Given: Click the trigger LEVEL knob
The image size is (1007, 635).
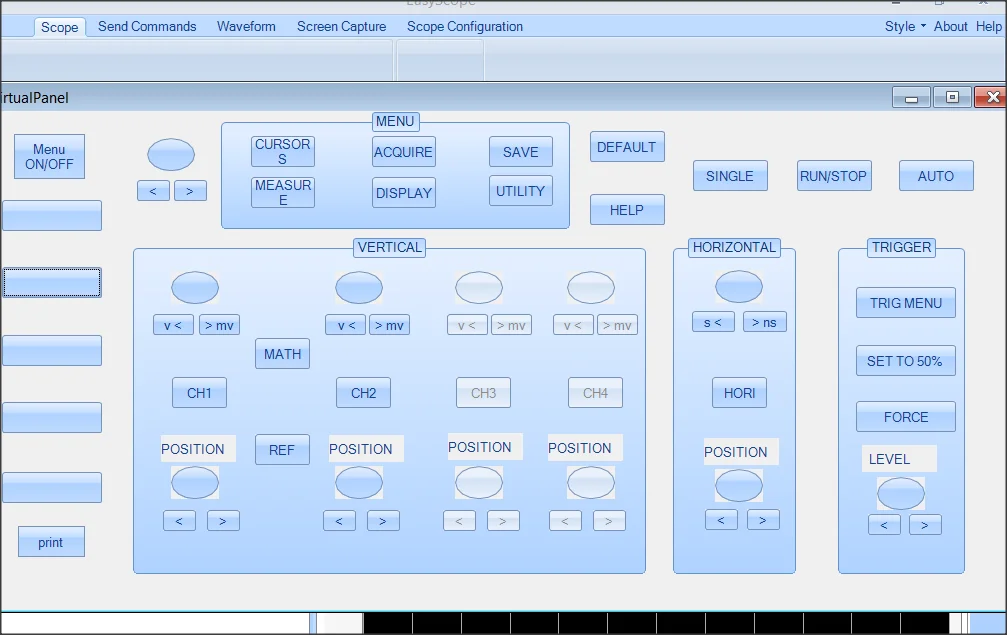Looking at the screenshot, I should coord(900,493).
